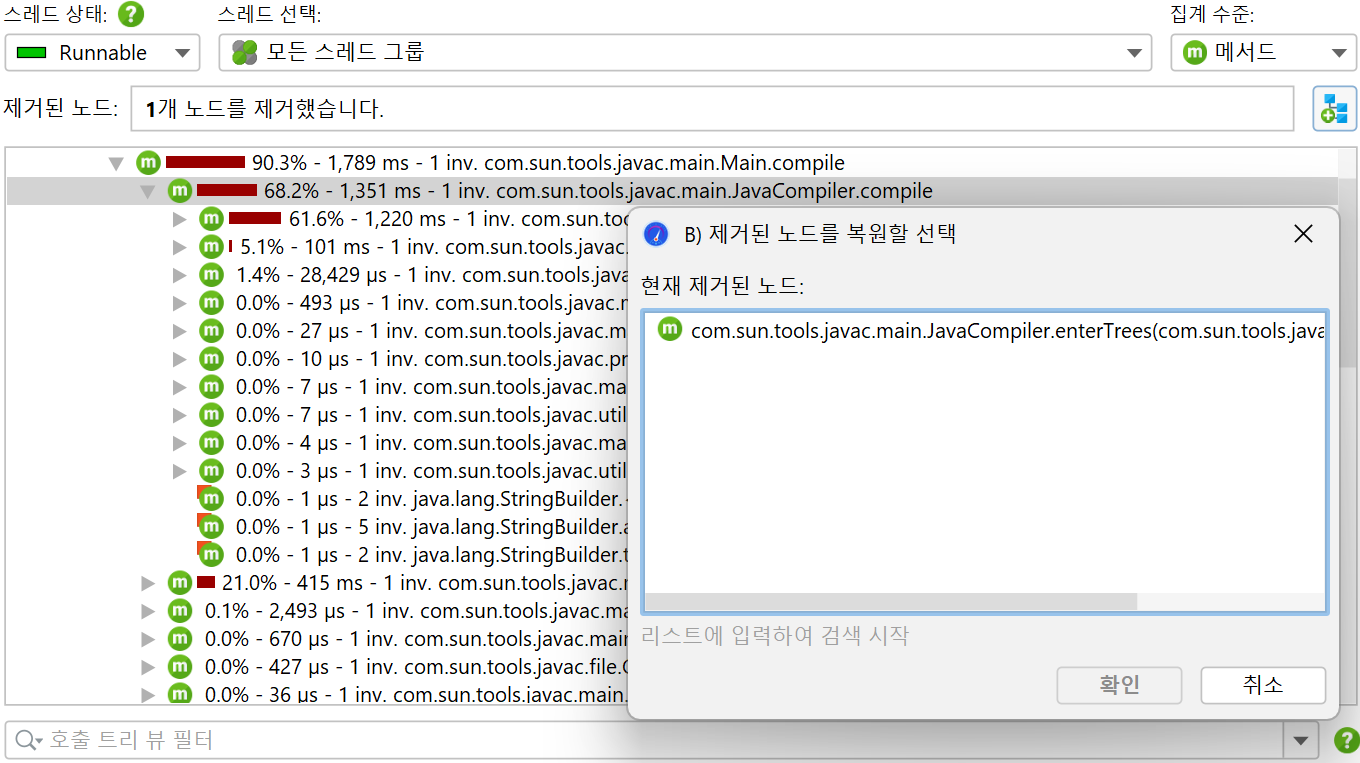Viewport: 1360px width, 763px height.
Task: Expand the 0.0% 10 µs node
Action: point(180,359)
